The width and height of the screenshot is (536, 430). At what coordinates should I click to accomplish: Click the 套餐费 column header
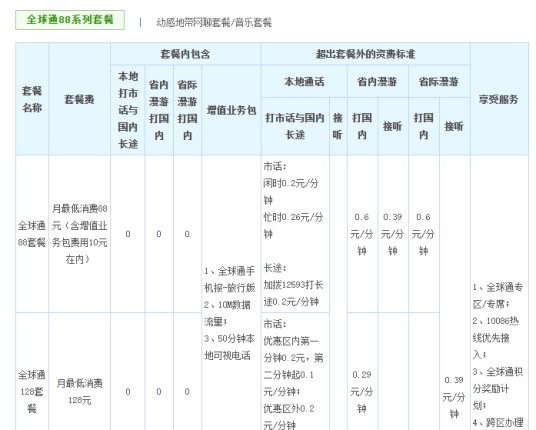tap(79, 99)
